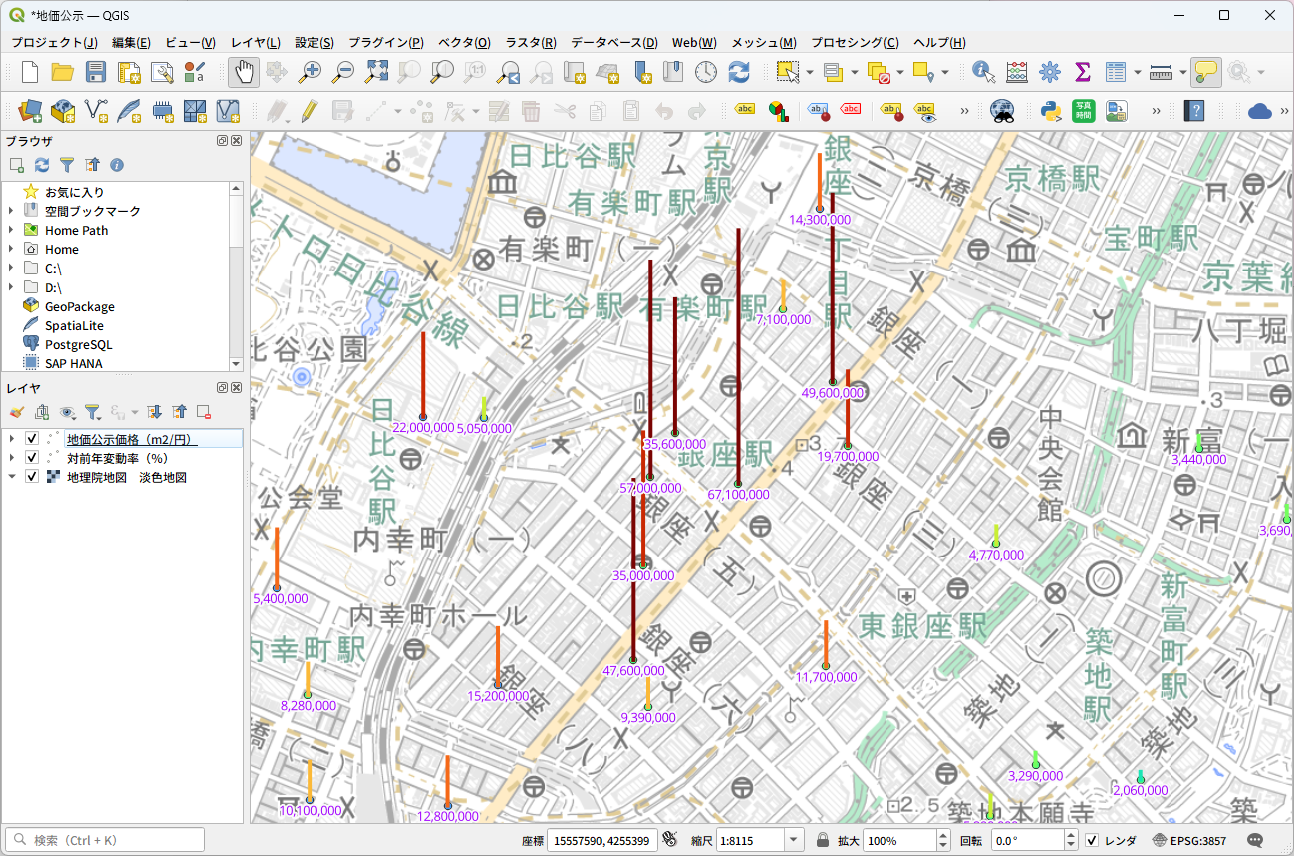Open the 縮尺 scale dropdown
This screenshot has height=856, width=1294.
(x=795, y=840)
